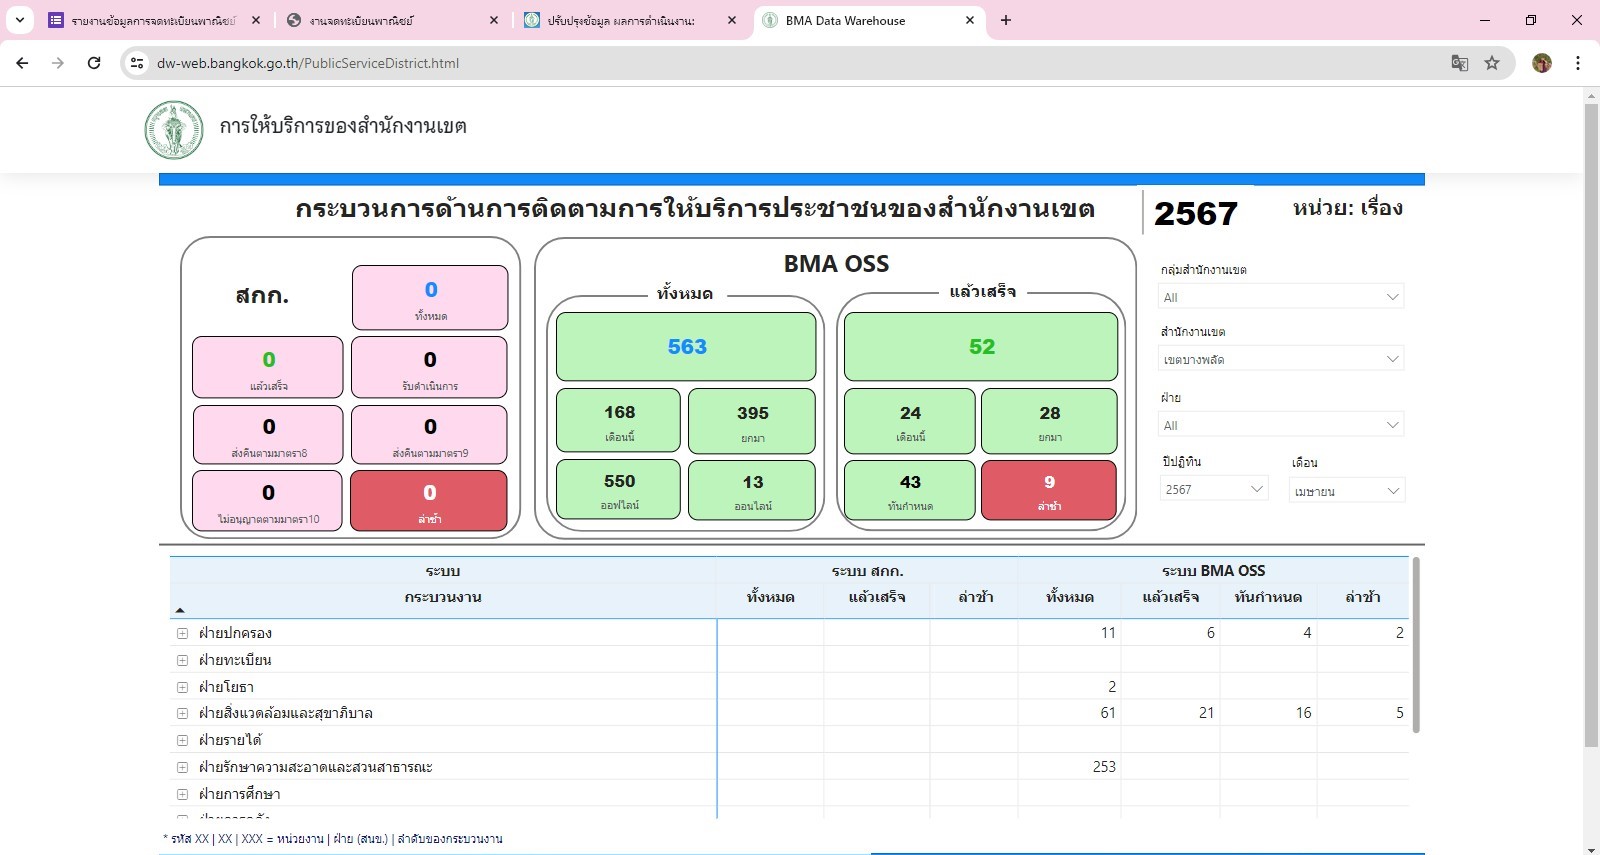1600x855 pixels.
Task: Click the Bangkok BMA logo emblem
Action: click(174, 130)
